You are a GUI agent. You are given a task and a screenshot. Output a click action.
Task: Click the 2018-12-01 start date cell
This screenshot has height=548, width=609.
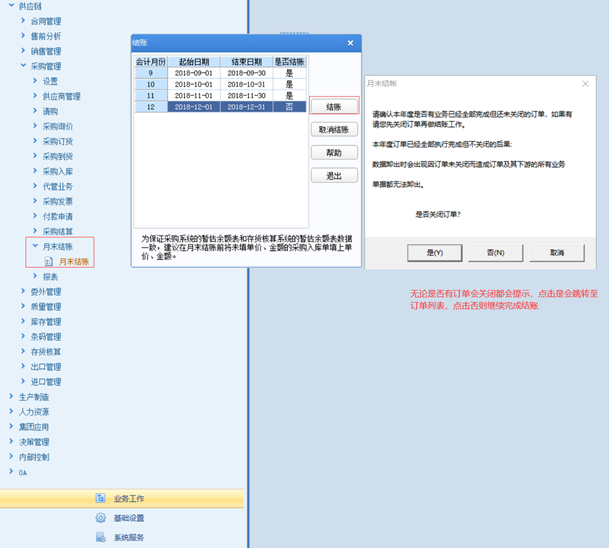[194, 107]
